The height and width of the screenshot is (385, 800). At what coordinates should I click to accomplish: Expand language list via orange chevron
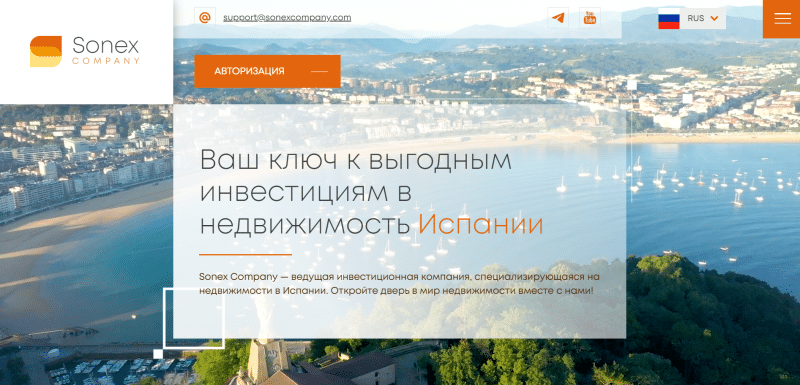pos(714,18)
